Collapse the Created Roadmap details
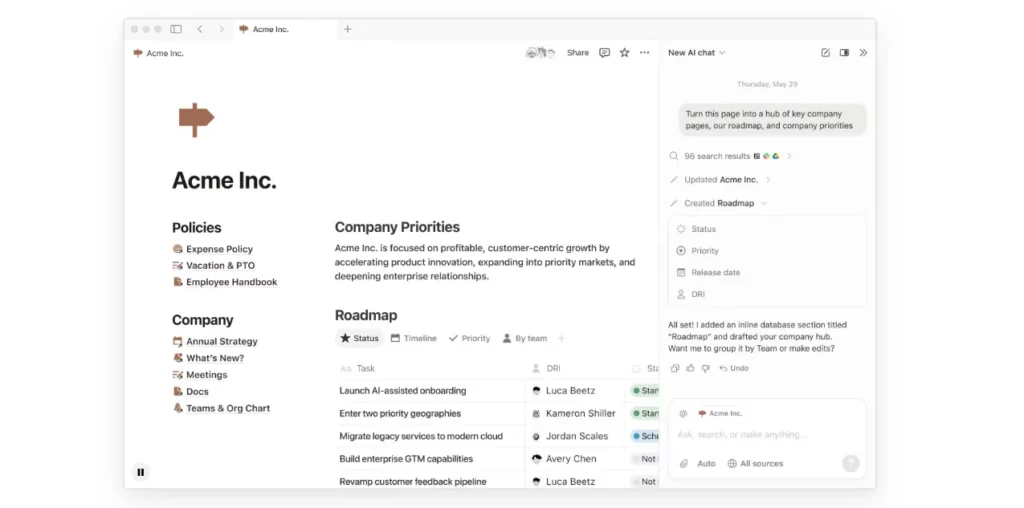Screen dimensions: 1024x508 [x=765, y=203]
